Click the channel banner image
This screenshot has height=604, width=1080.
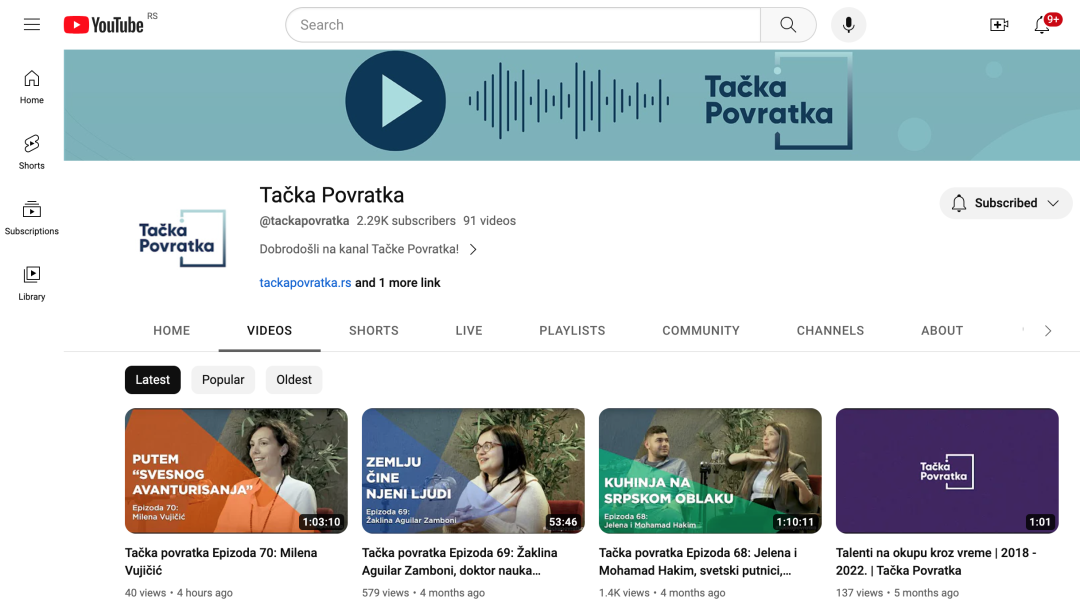point(572,105)
